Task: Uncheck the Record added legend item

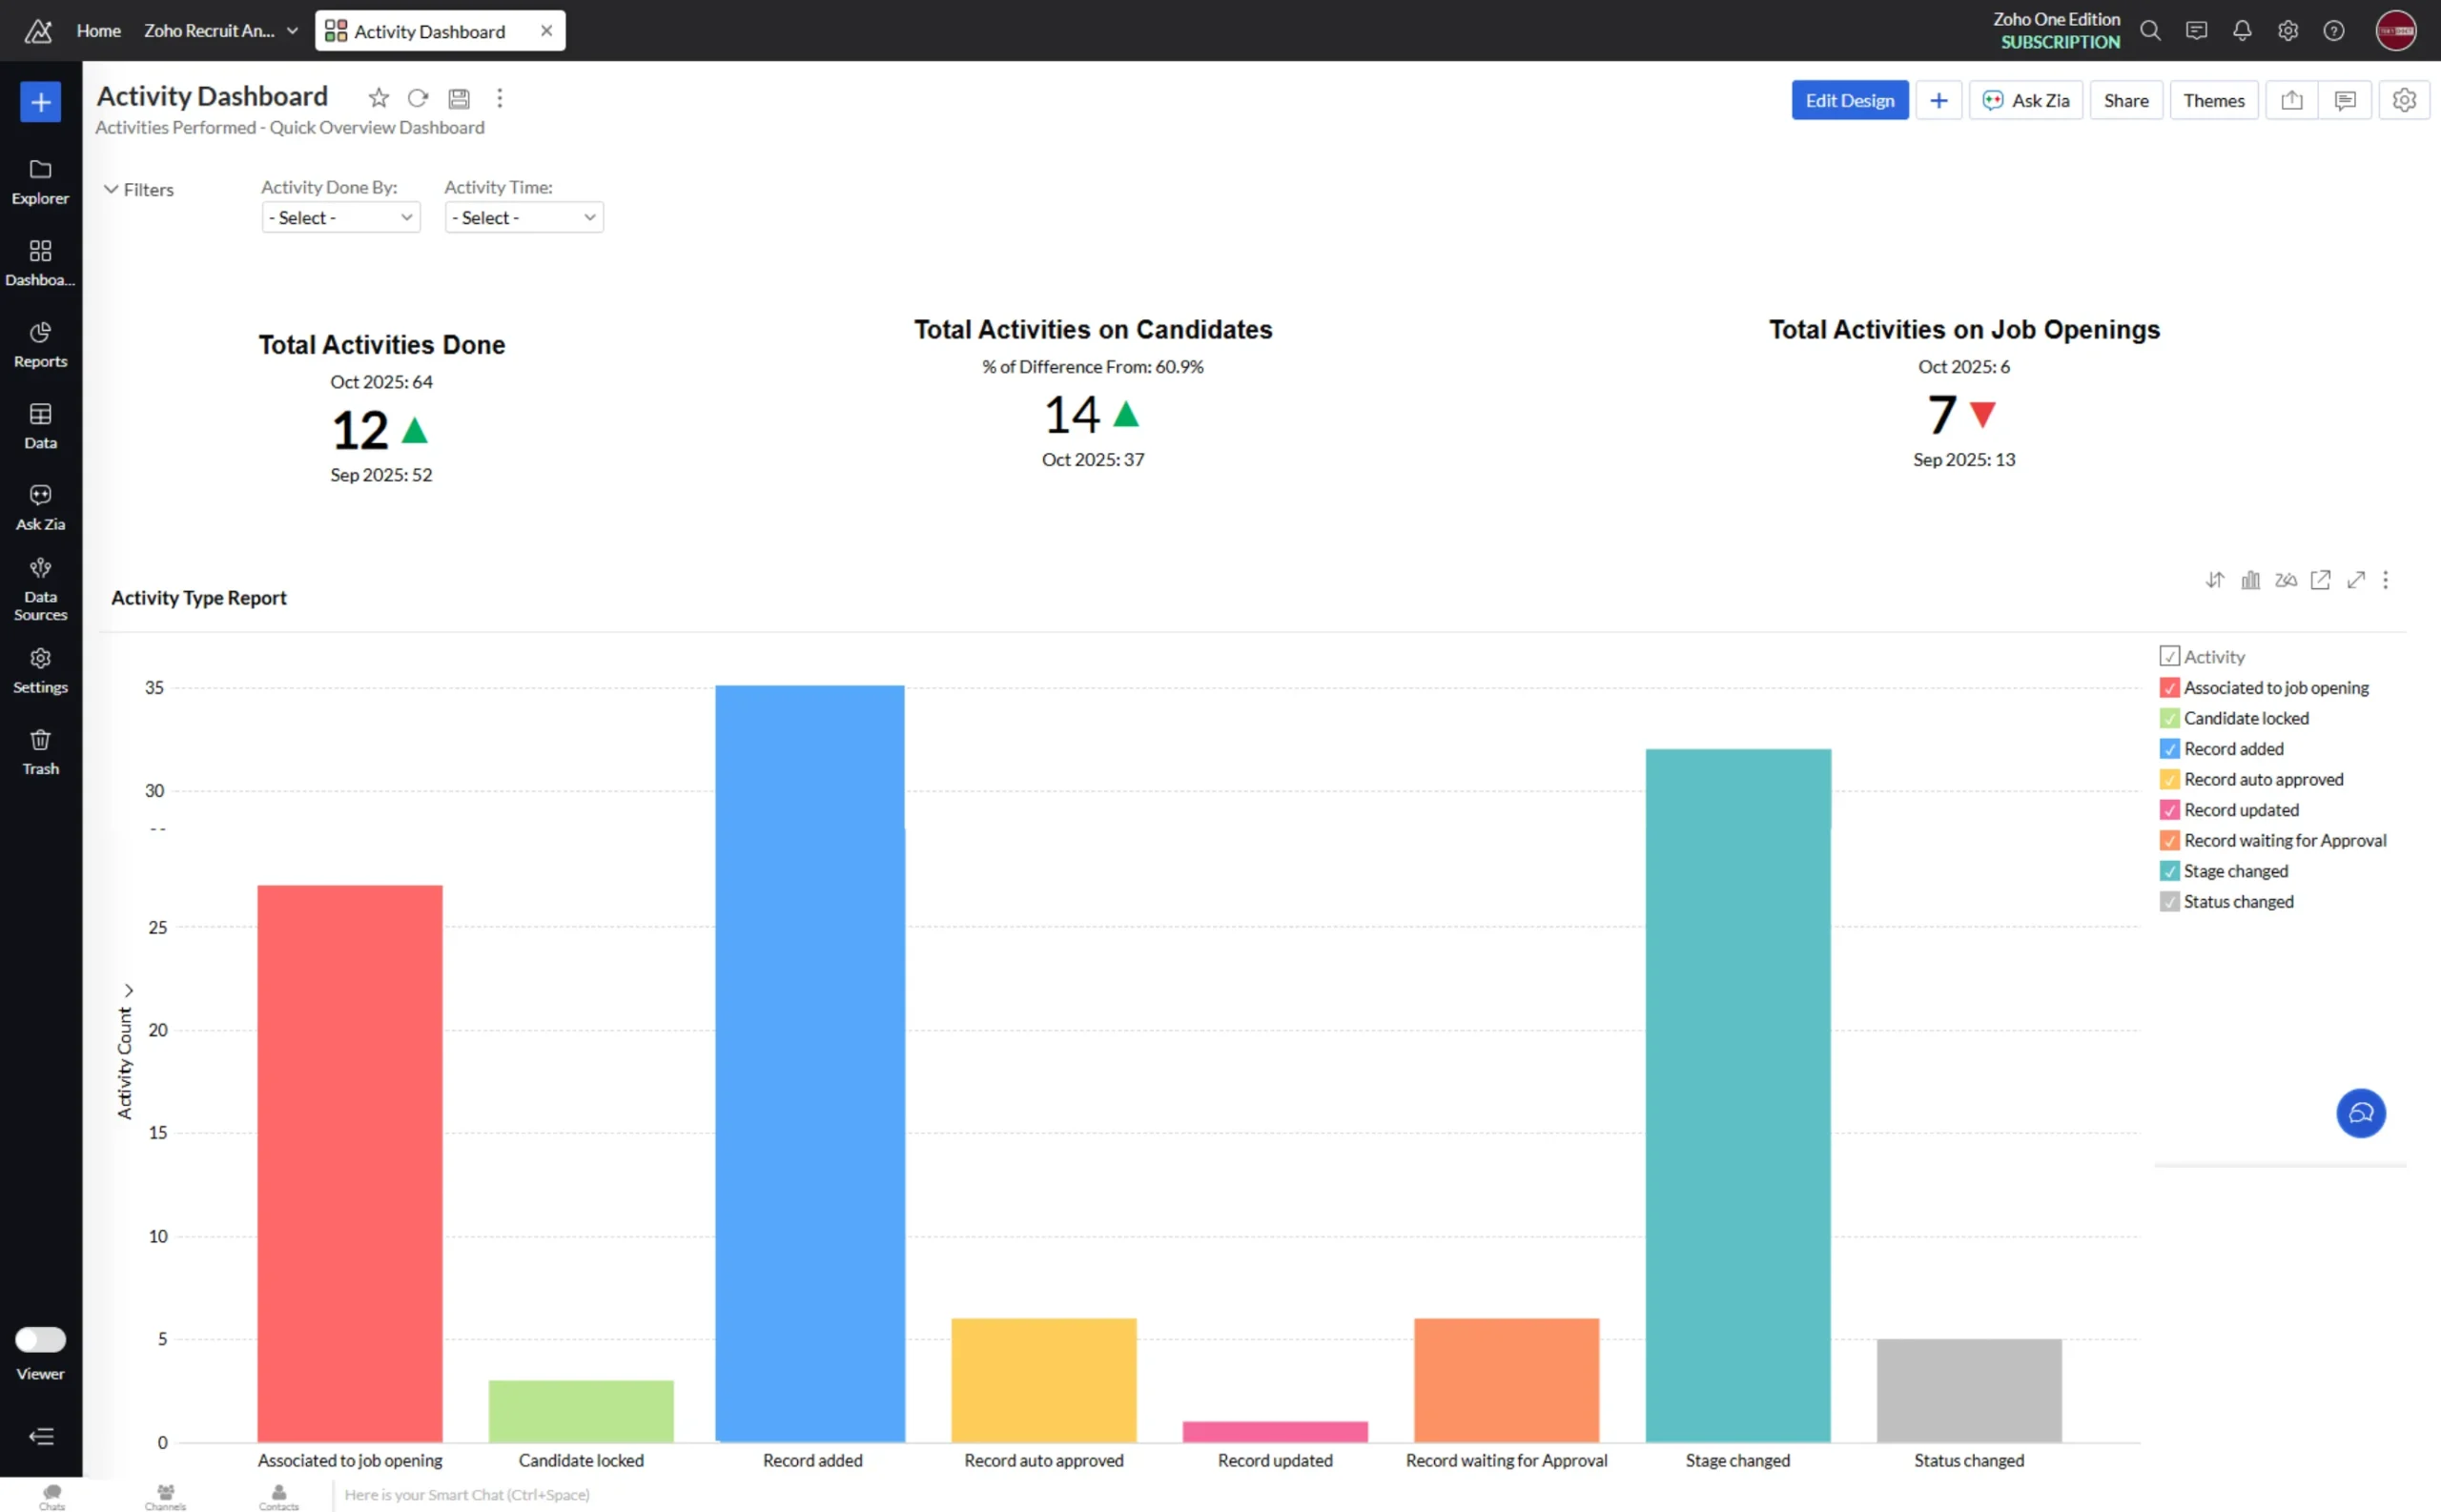Action: click(x=2169, y=748)
